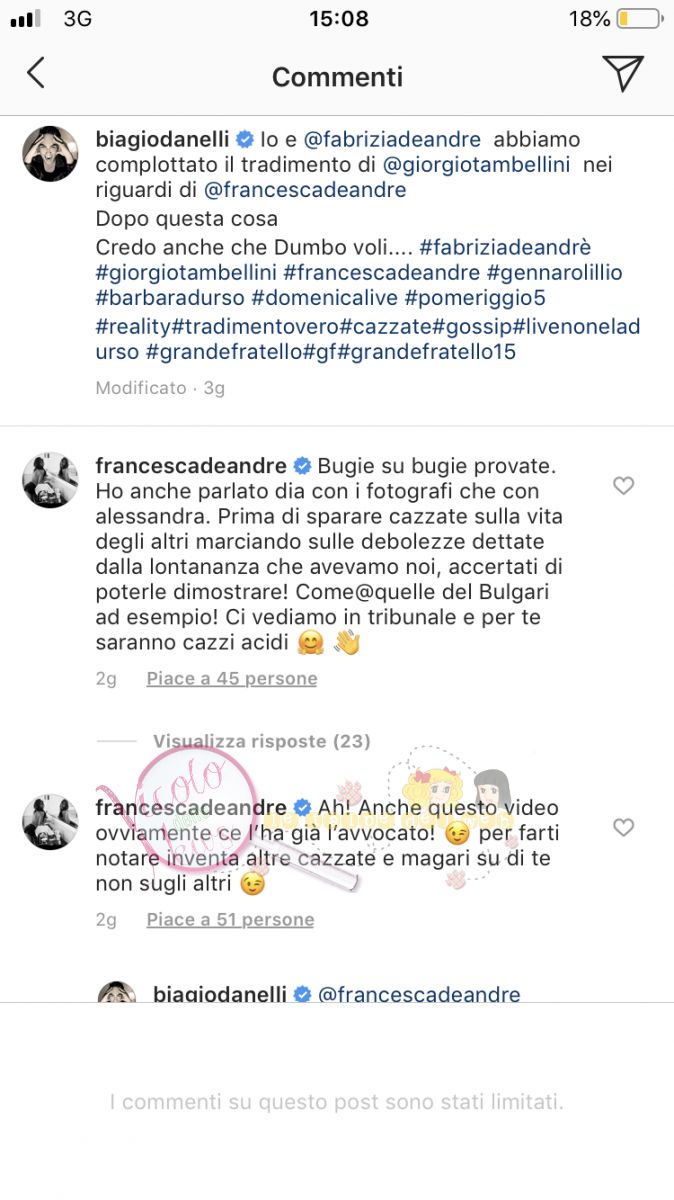
Task: Tap the battery icon in status bar
Action: click(x=638, y=19)
